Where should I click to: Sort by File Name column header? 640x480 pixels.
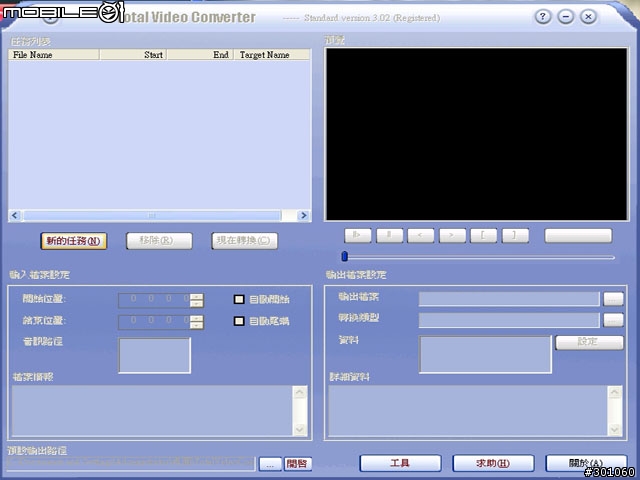coord(54,55)
